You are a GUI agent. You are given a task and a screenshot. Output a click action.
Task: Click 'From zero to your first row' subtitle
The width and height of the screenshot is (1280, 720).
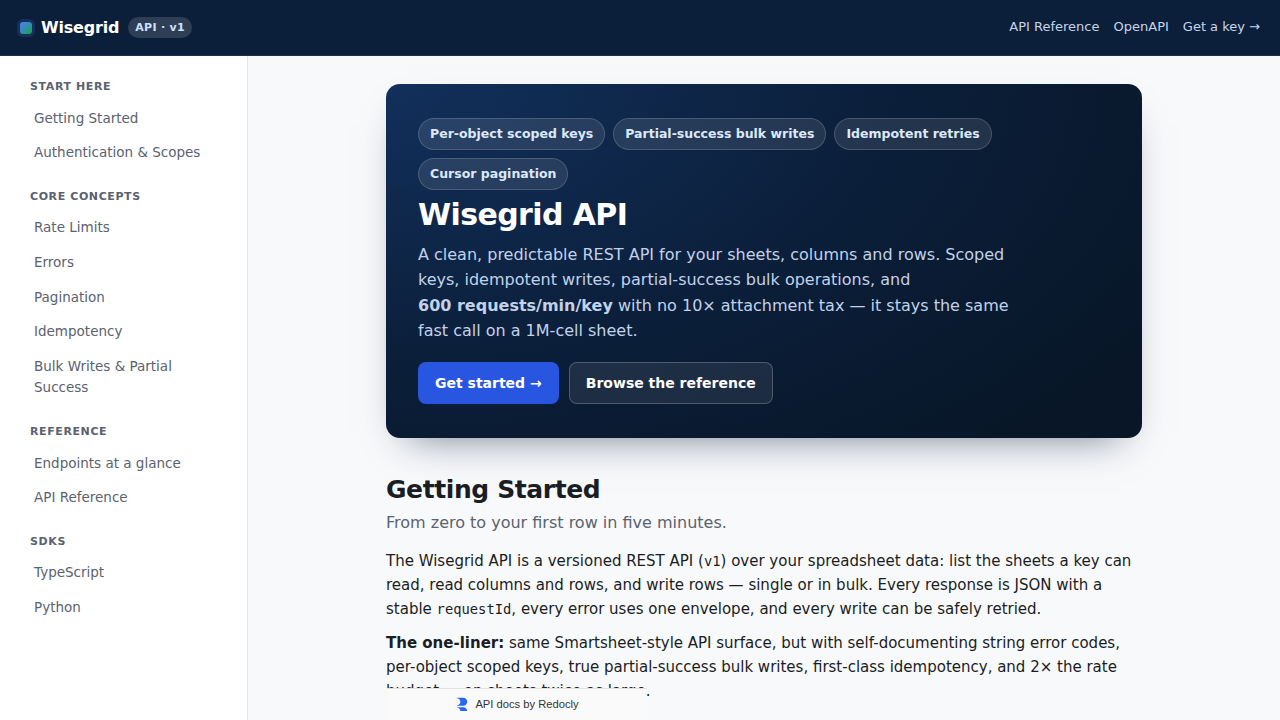tap(556, 522)
